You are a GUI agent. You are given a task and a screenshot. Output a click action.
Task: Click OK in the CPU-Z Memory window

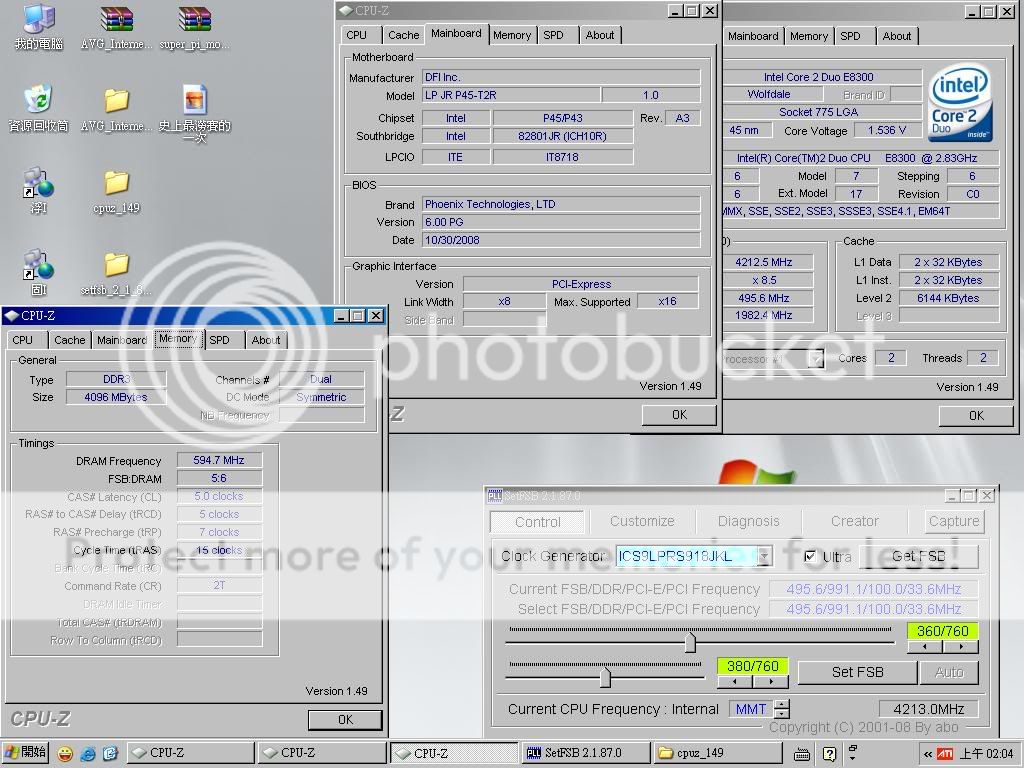pyautogui.click(x=345, y=720)
